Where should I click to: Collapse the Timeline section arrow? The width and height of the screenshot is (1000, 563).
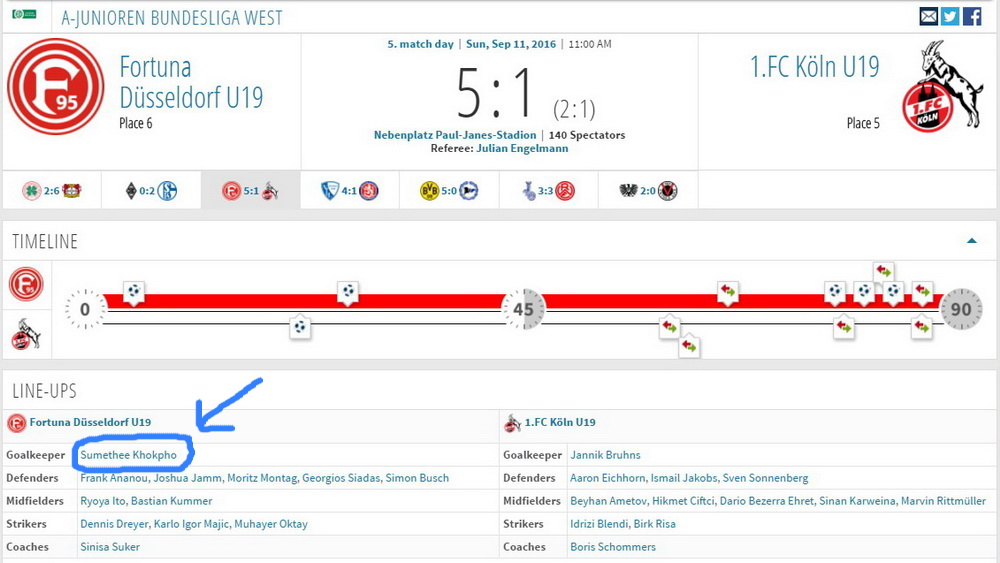pyautogui.click(x=971, y=241)
